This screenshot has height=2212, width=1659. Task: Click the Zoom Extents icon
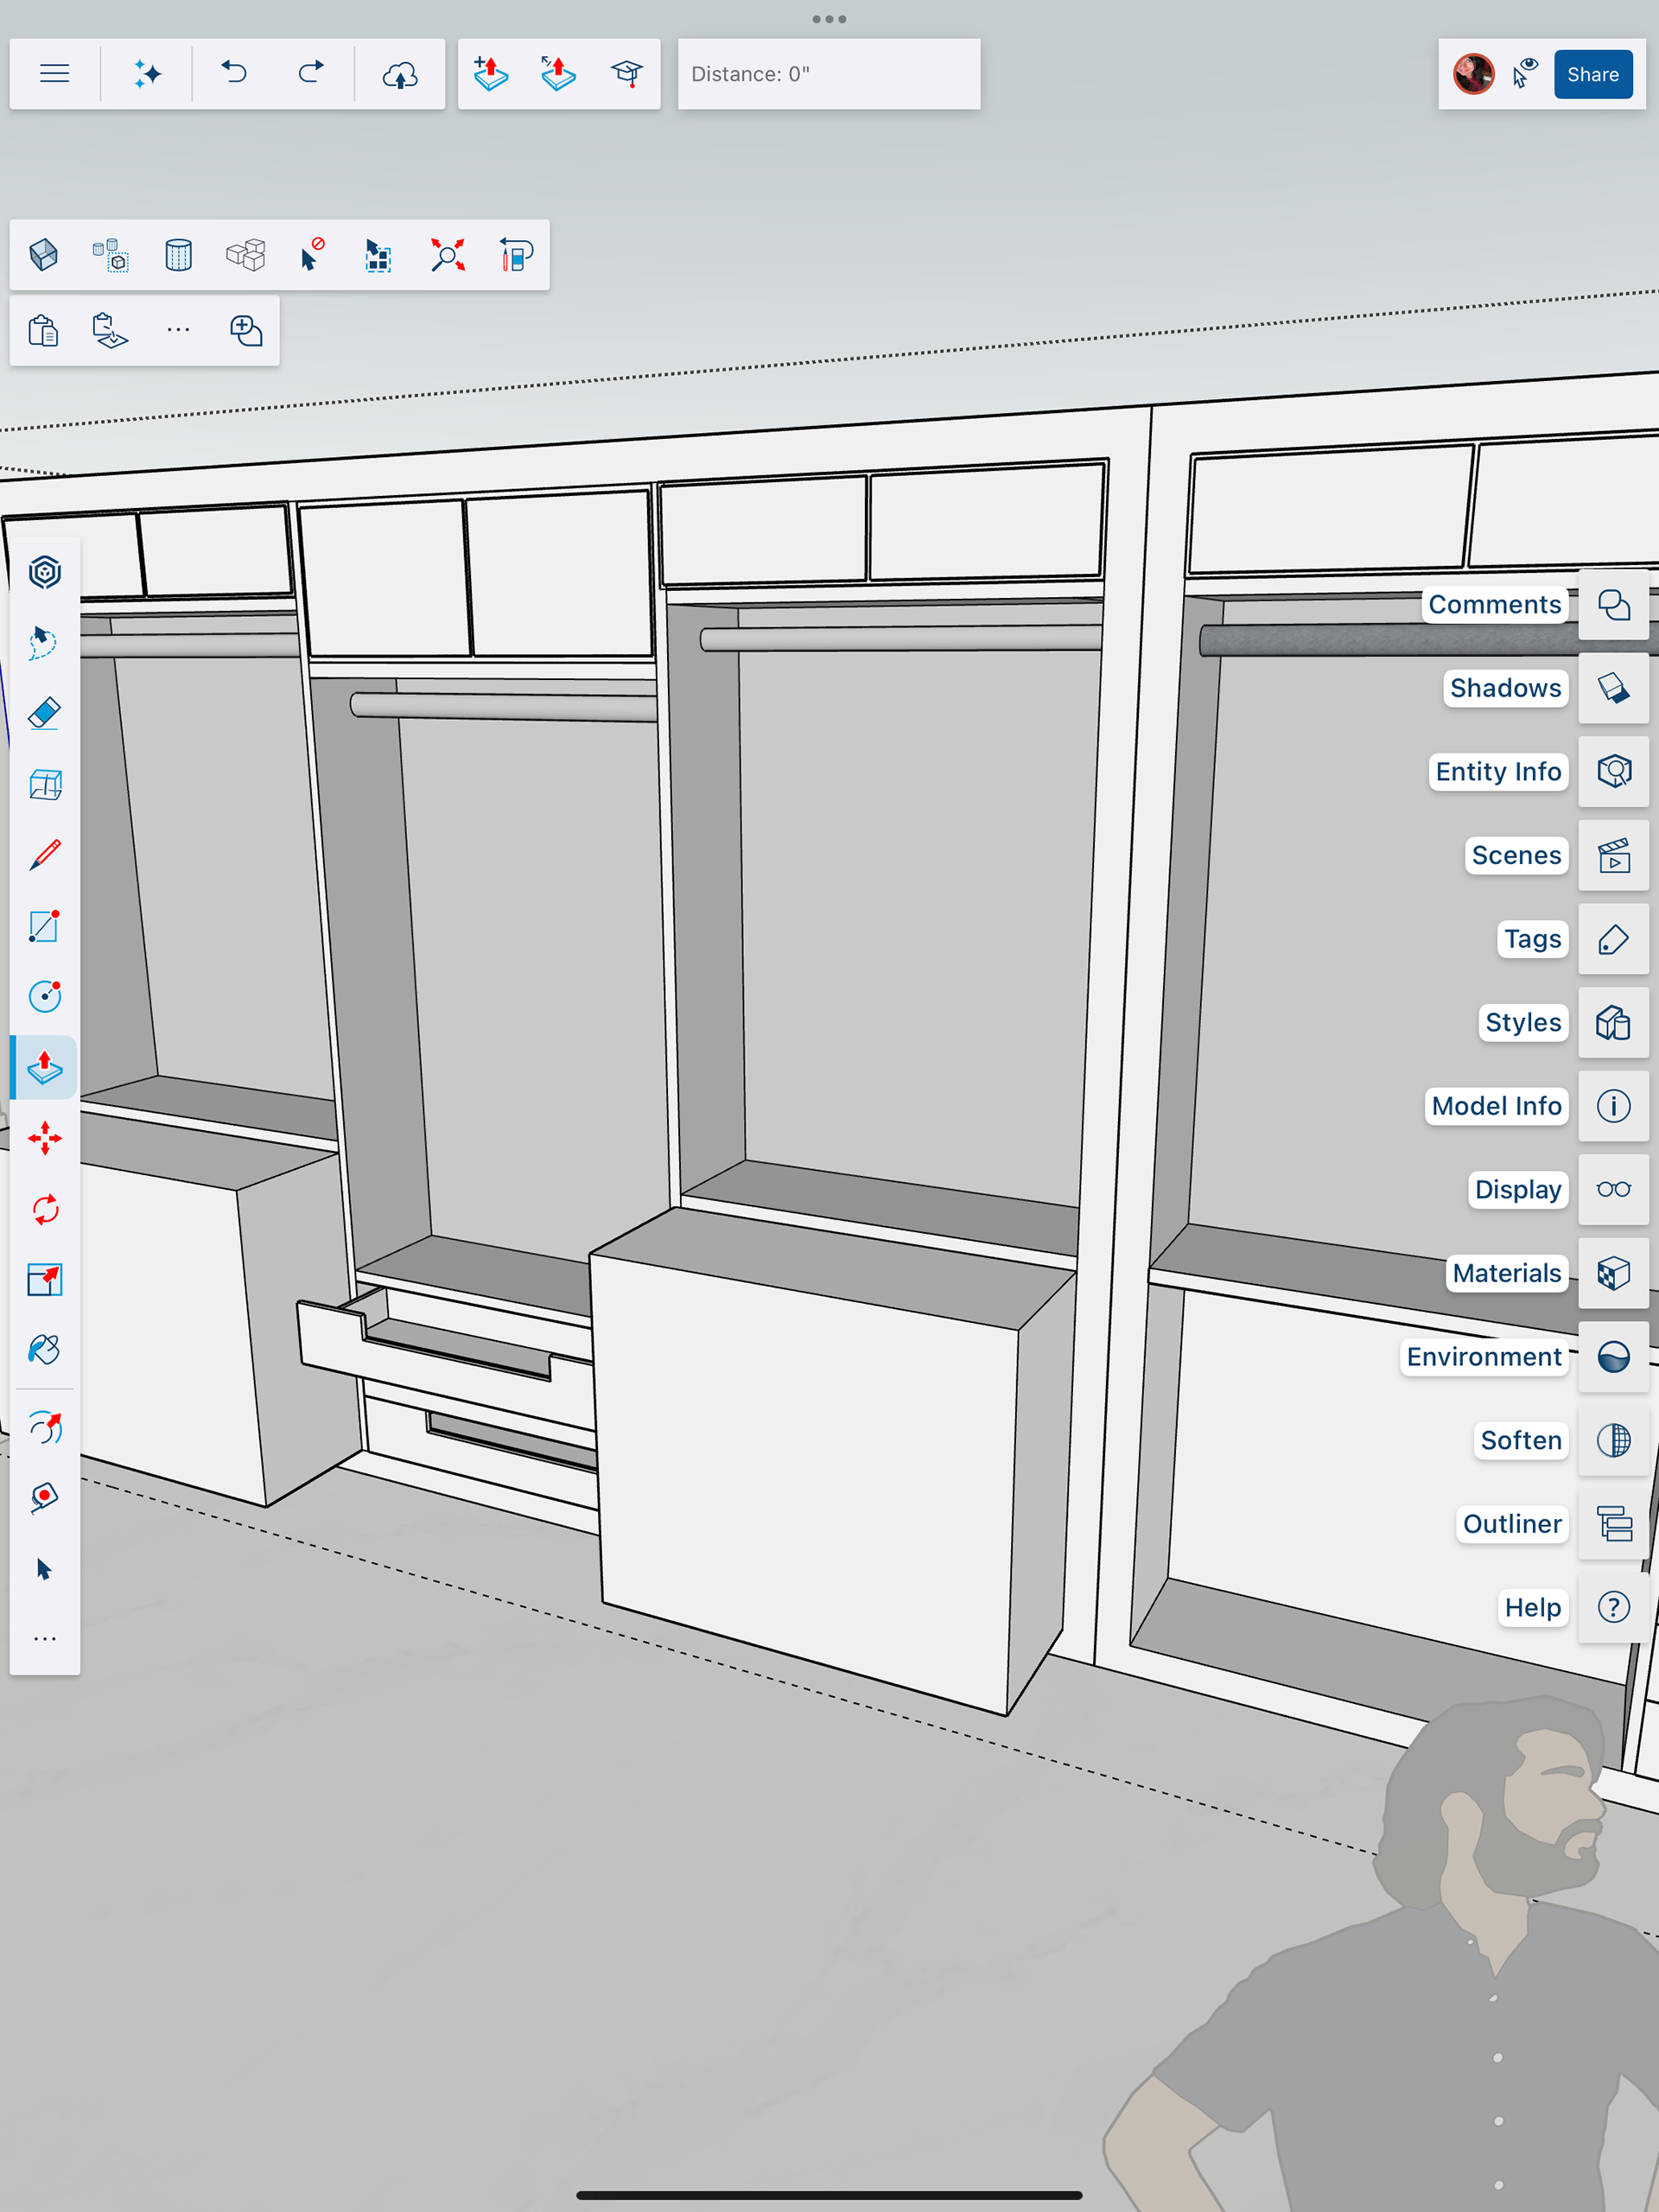pyautogui.click(x=447, y=255)
